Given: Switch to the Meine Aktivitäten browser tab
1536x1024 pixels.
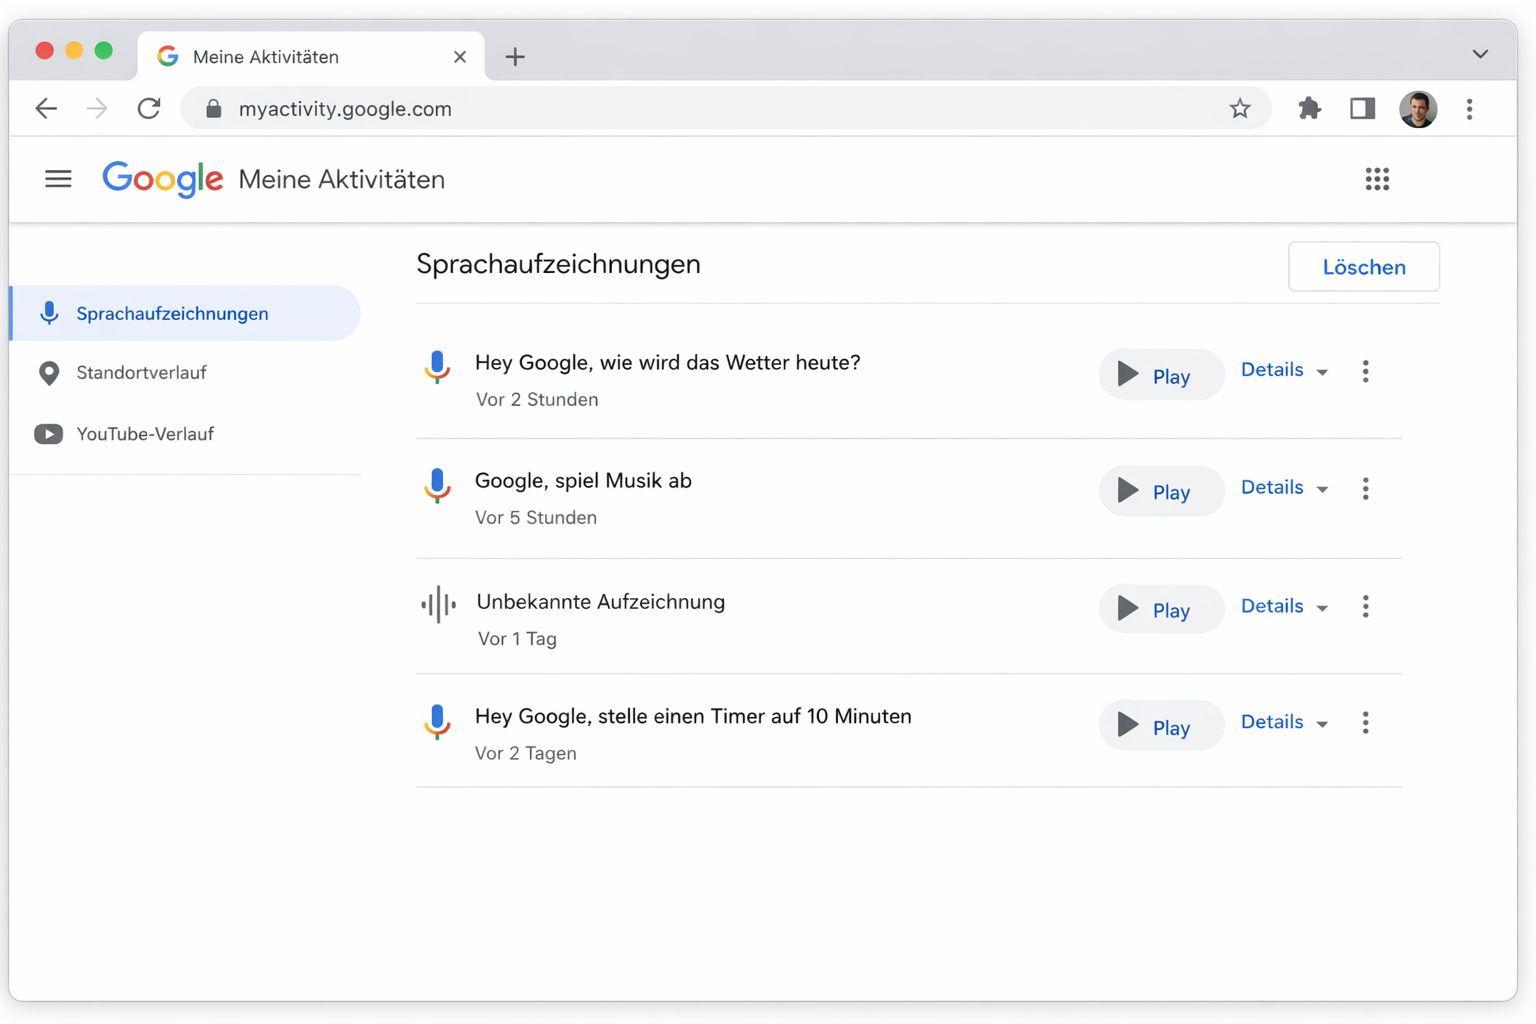Looking at the screenshot, I should click(x=311, y=56).
